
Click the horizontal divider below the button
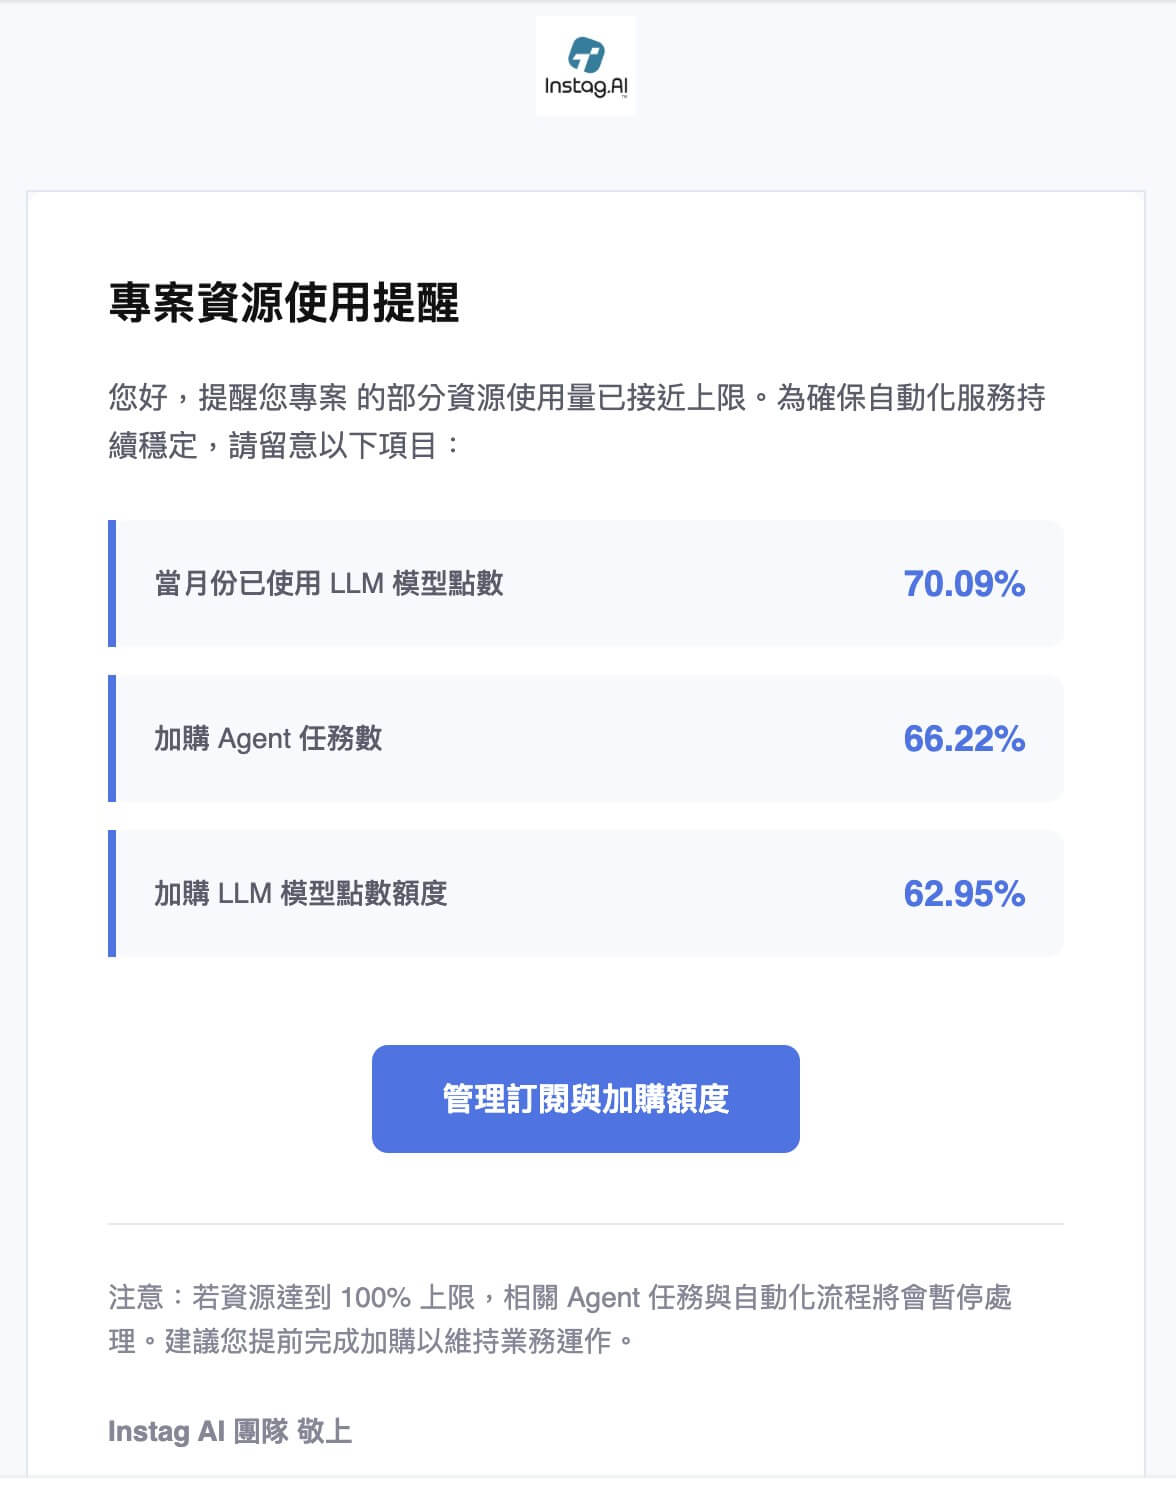click(586, 1223)
